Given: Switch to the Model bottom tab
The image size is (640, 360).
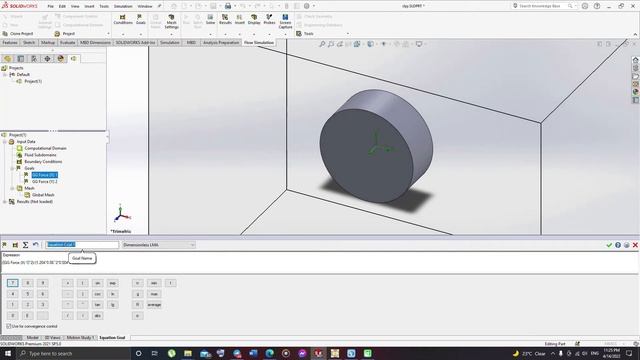Looking at the screenshot, I should 33,338.
